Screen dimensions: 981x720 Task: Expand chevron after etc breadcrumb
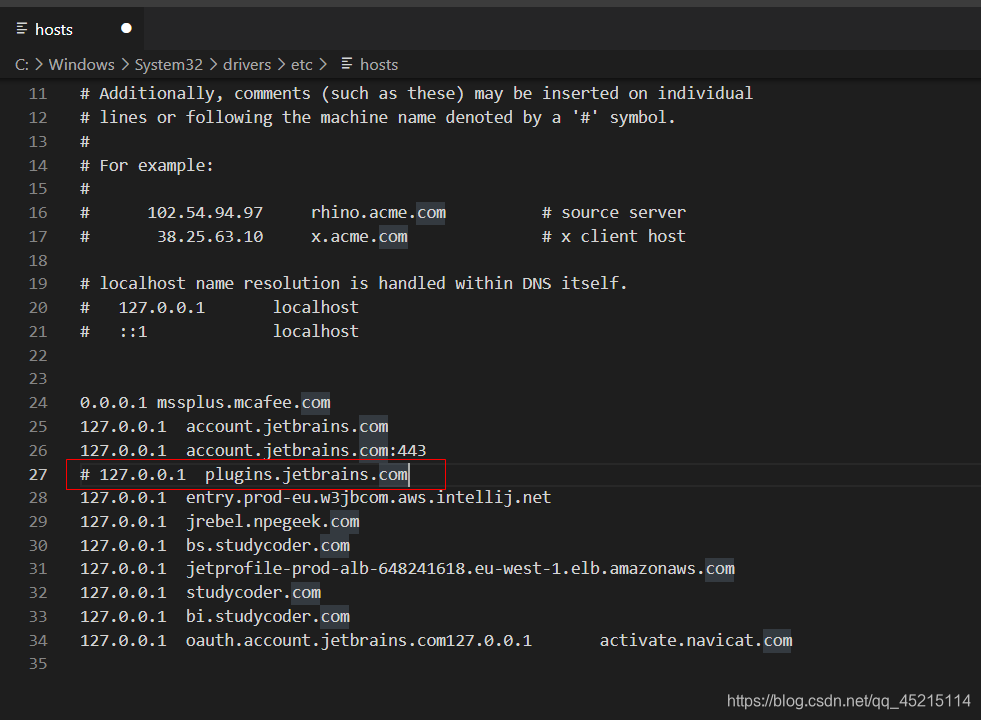323,64
